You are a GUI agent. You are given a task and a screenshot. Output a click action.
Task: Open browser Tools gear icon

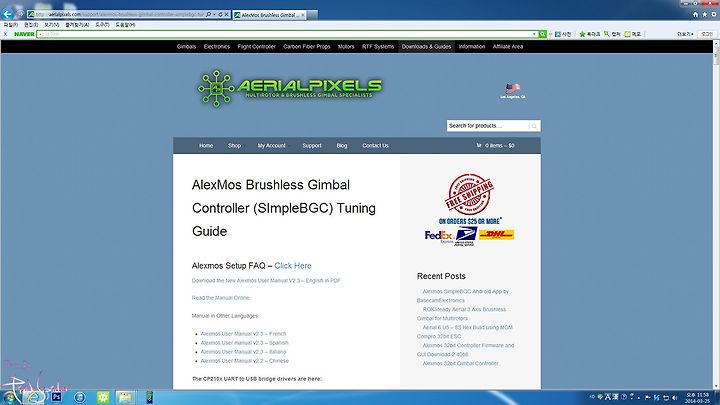pos(714,15)
